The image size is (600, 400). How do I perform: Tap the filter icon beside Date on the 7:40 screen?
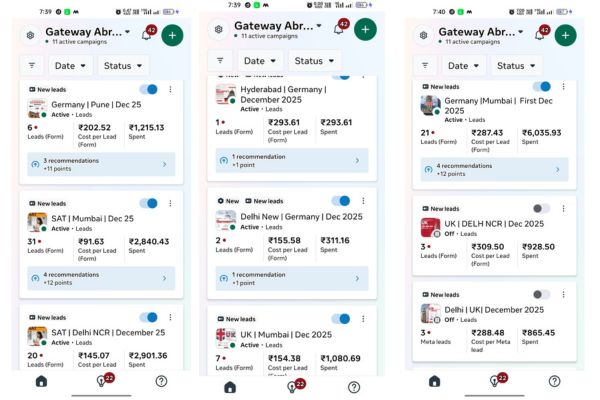(425, 65)
